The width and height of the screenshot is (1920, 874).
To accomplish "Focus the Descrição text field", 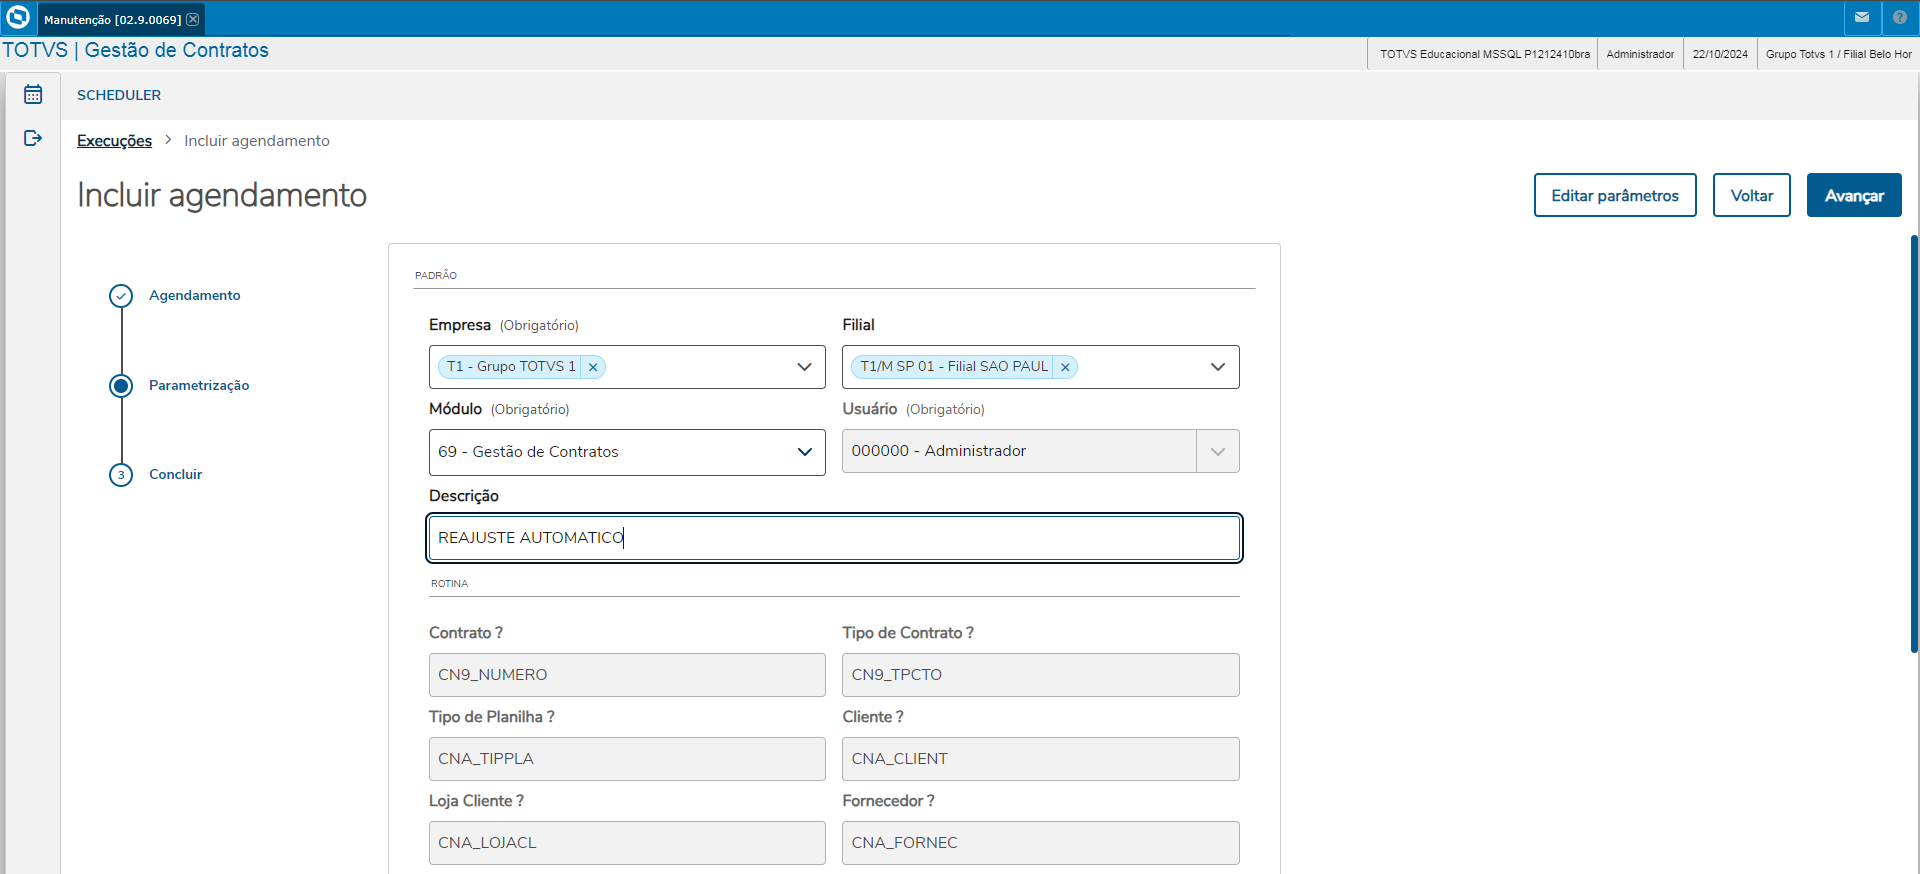I will pos(834,538).
